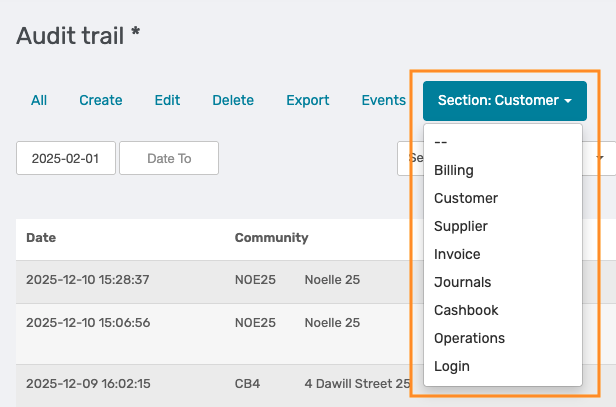This screenshot has height=407, width=616.
Task: Select Billing from the section list
Action: click(x=454, y=170)
